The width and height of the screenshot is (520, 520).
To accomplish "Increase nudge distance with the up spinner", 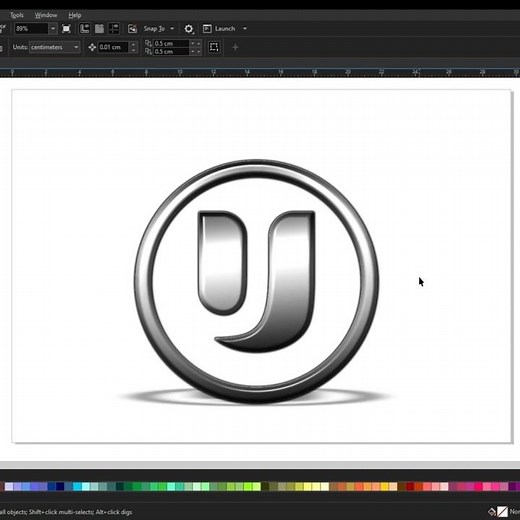I will [133, 44].
